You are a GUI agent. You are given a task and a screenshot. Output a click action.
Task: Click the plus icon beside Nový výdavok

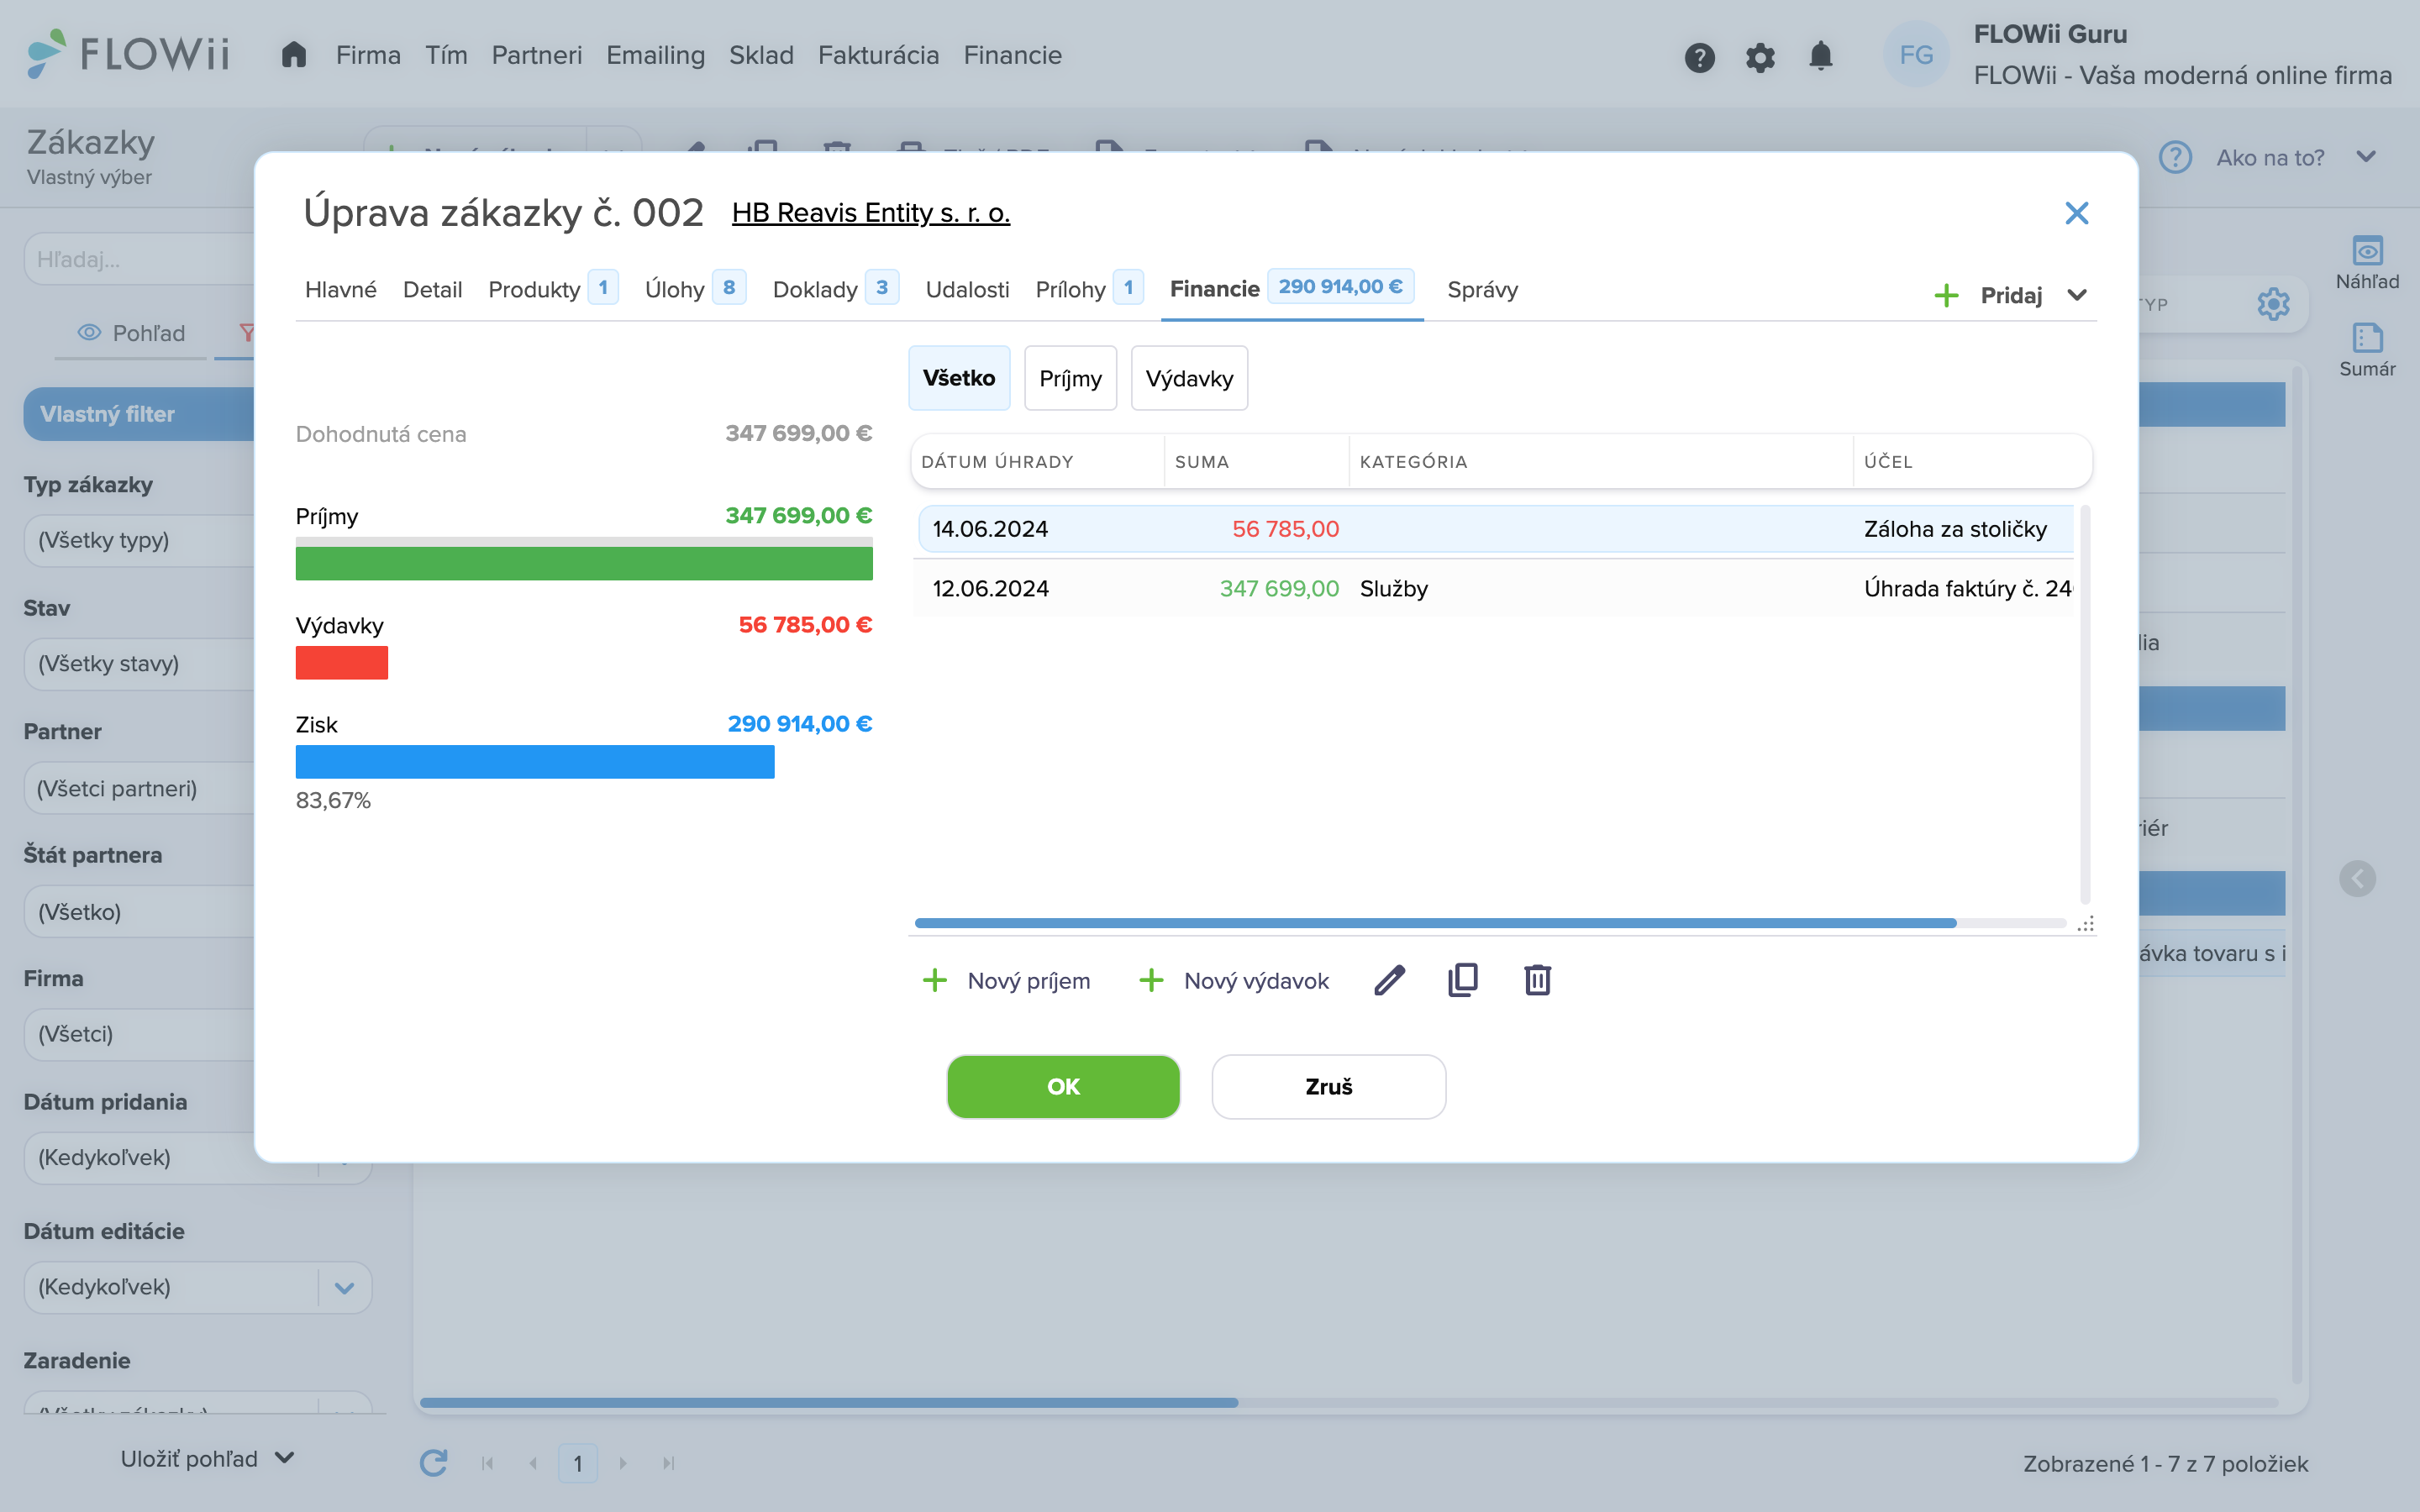click(x=1151, y=980)
